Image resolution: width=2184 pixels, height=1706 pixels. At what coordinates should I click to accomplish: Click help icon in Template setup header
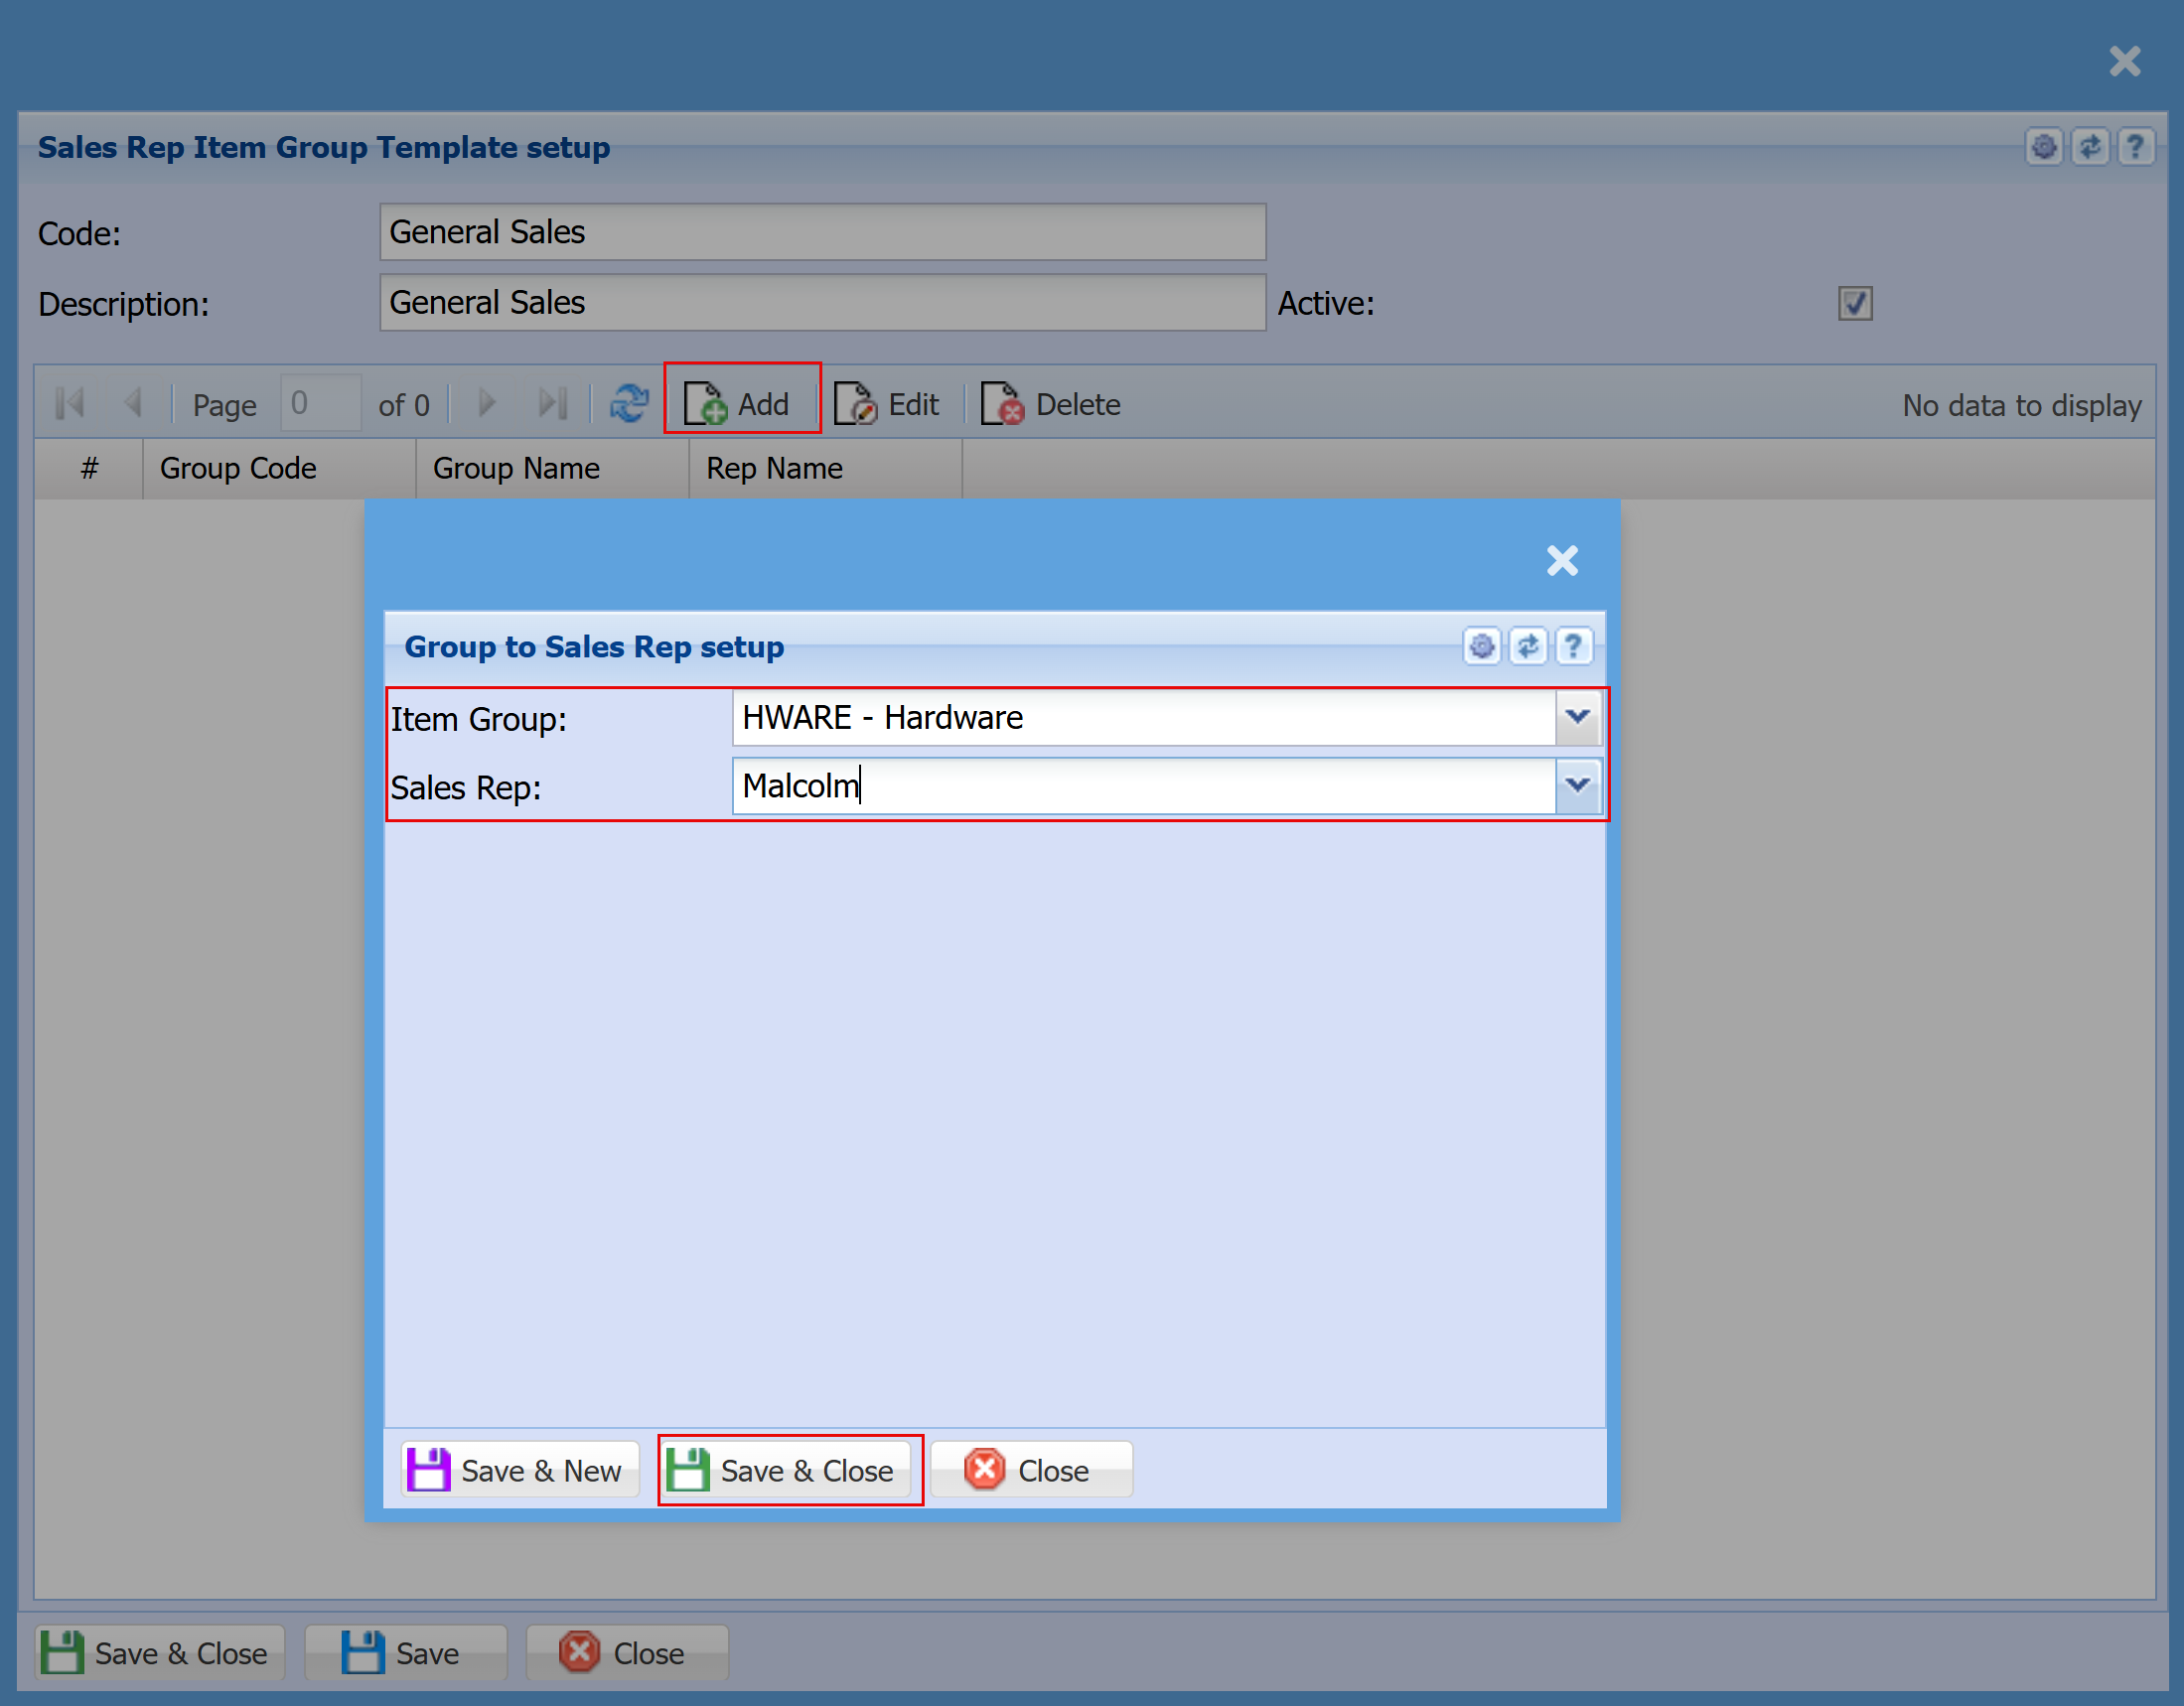pyautogui.click(x=2135, y=147)
